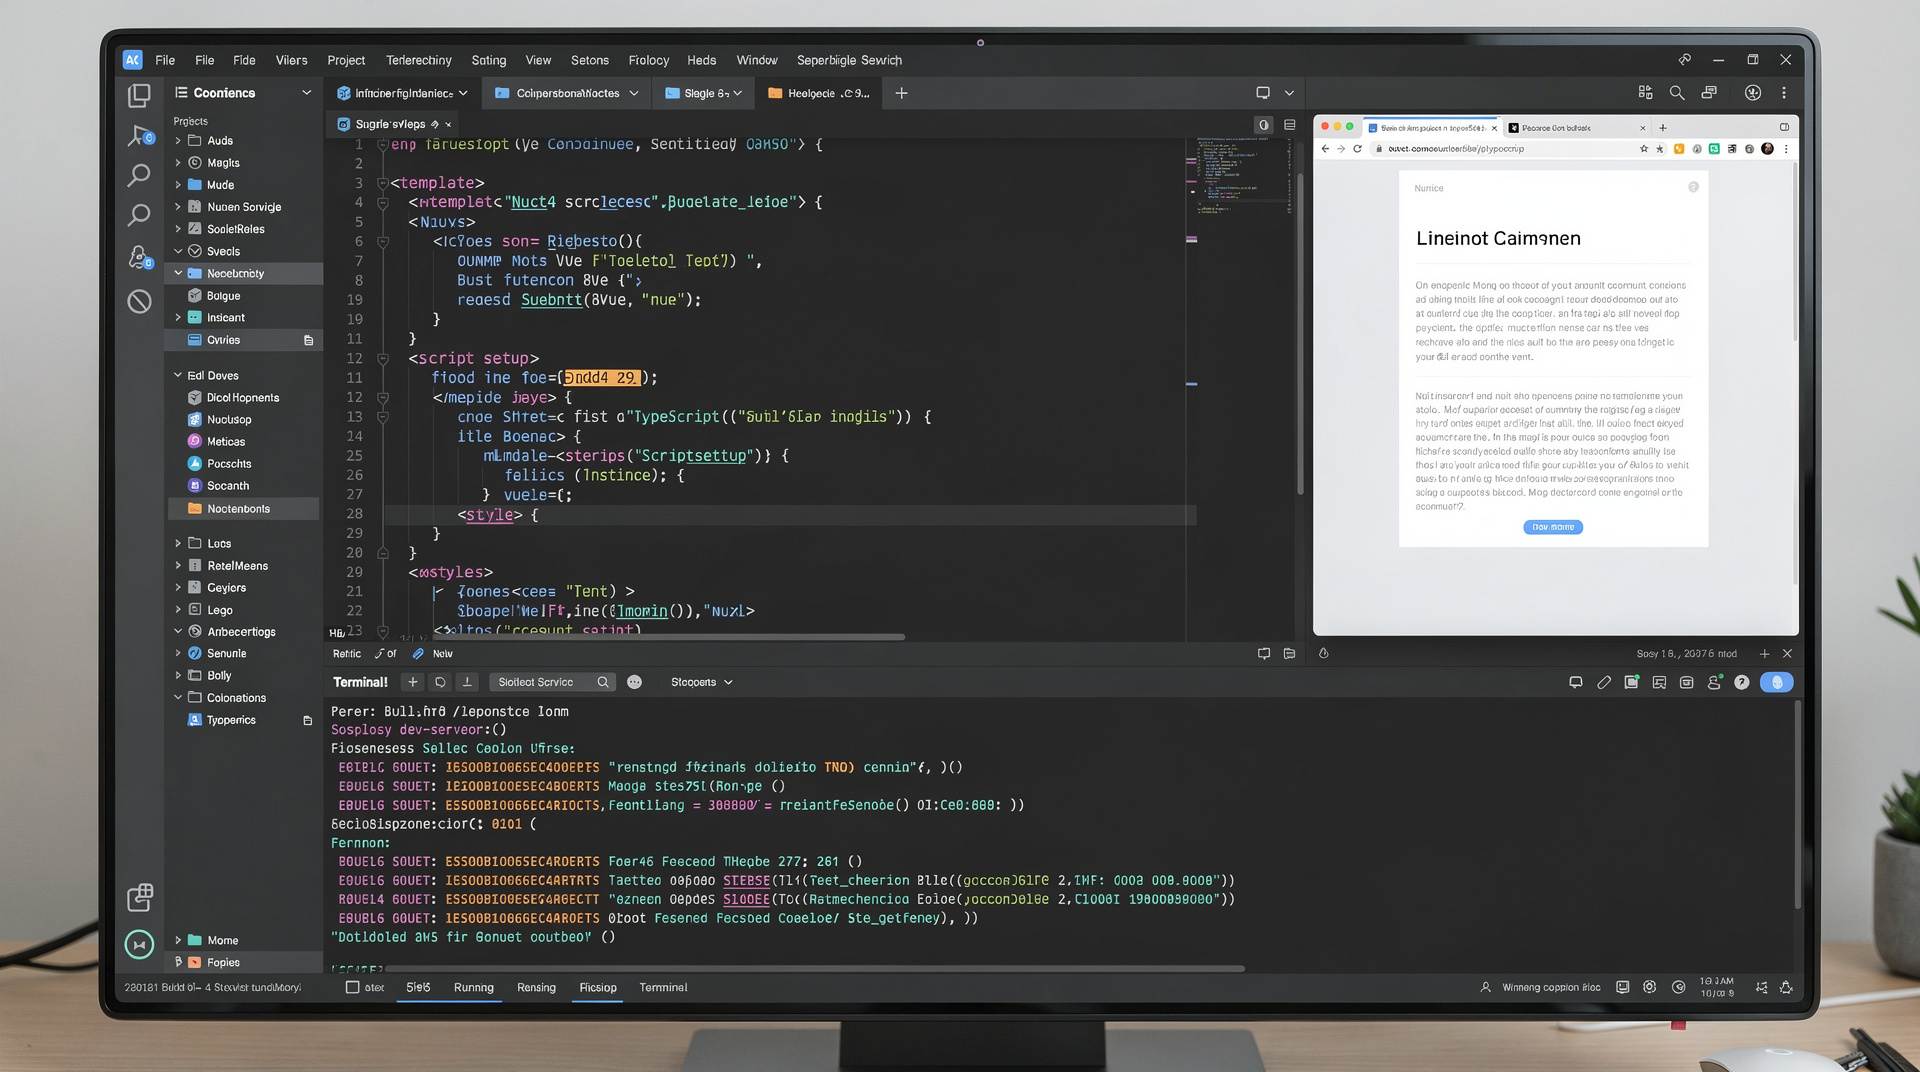
Task: Click the blue button on the browser page
Action: [x=1553, y=527]
